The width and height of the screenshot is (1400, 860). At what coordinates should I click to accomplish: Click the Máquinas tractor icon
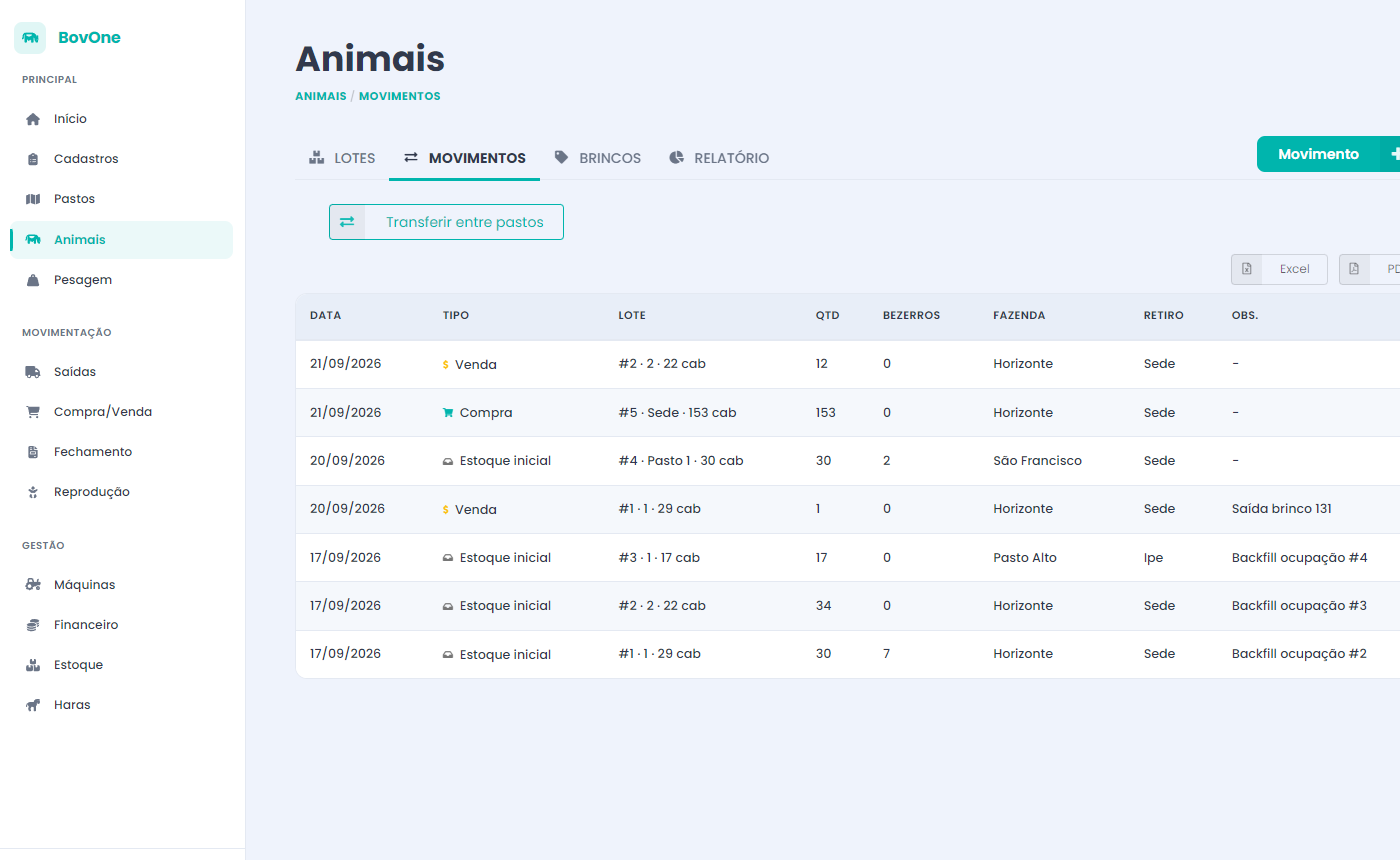[x=33, y=585]
